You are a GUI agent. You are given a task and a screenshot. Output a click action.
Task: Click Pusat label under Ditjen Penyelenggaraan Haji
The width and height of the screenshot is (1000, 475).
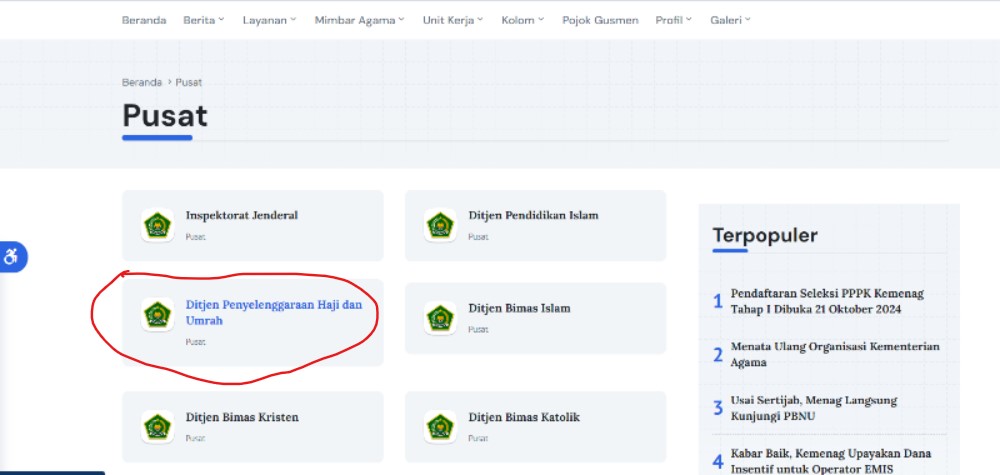(x=195, y=342)
